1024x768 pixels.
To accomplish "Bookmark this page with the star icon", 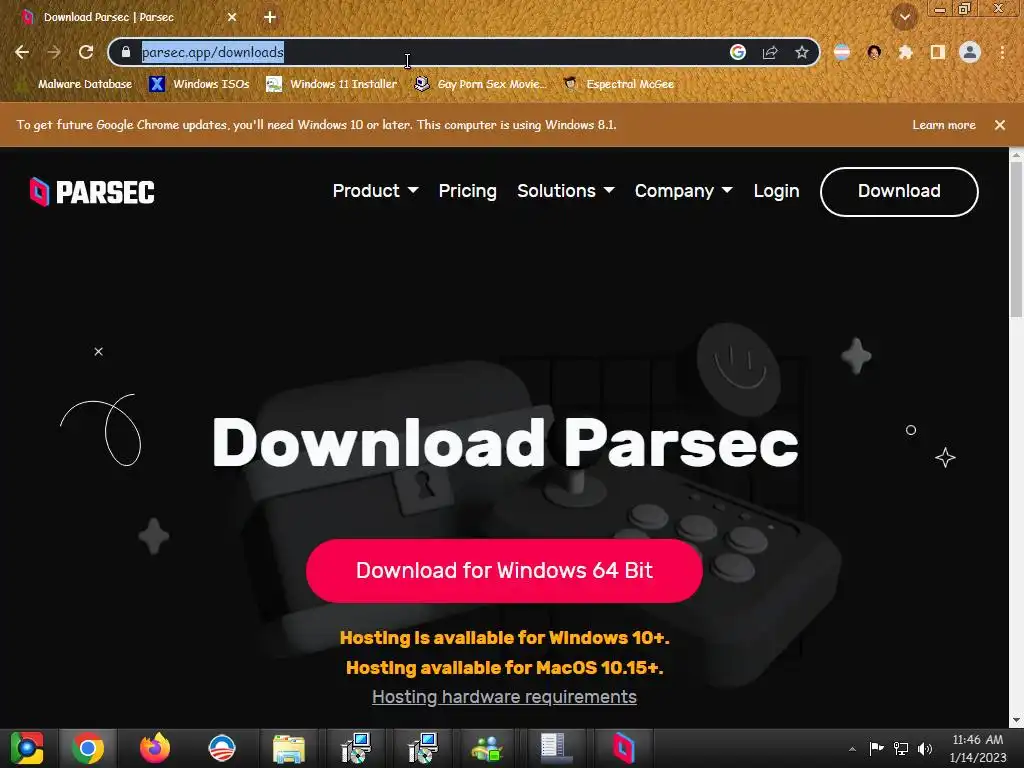I will (802, 52).
